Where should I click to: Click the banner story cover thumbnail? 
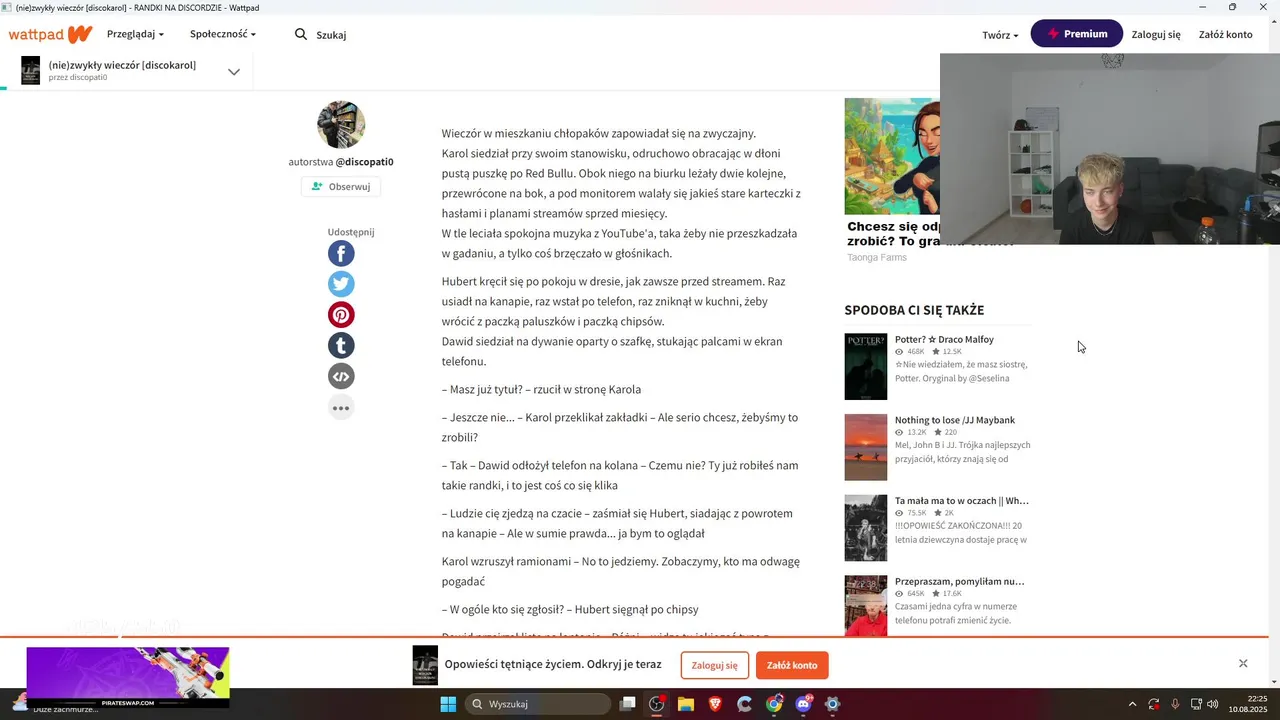(425, 665)
